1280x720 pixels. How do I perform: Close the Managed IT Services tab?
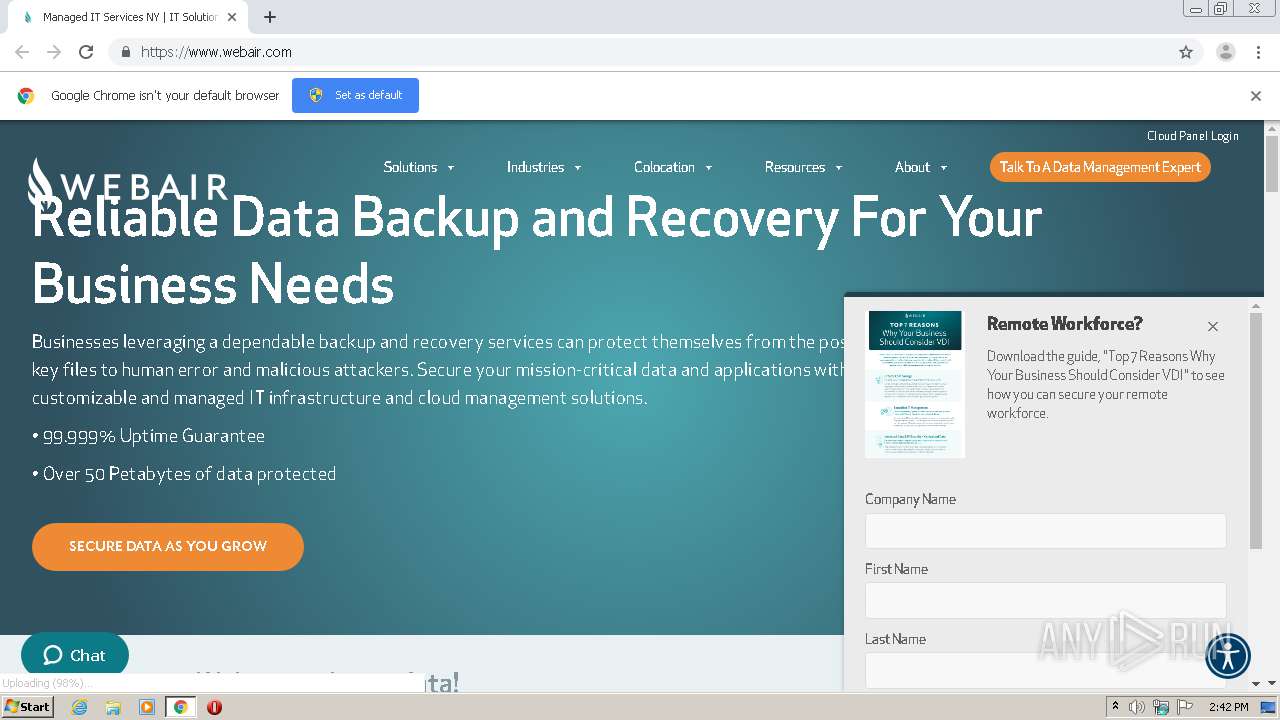pos(232,17)
